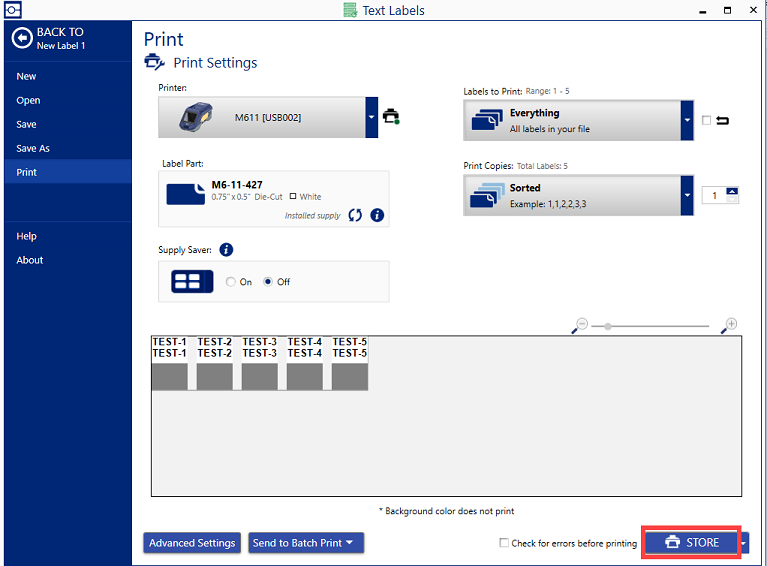The height and width of the screenshot is (566, 767).
Task: Click the zoom out magnifier icon
Action: tap(581, 325)
